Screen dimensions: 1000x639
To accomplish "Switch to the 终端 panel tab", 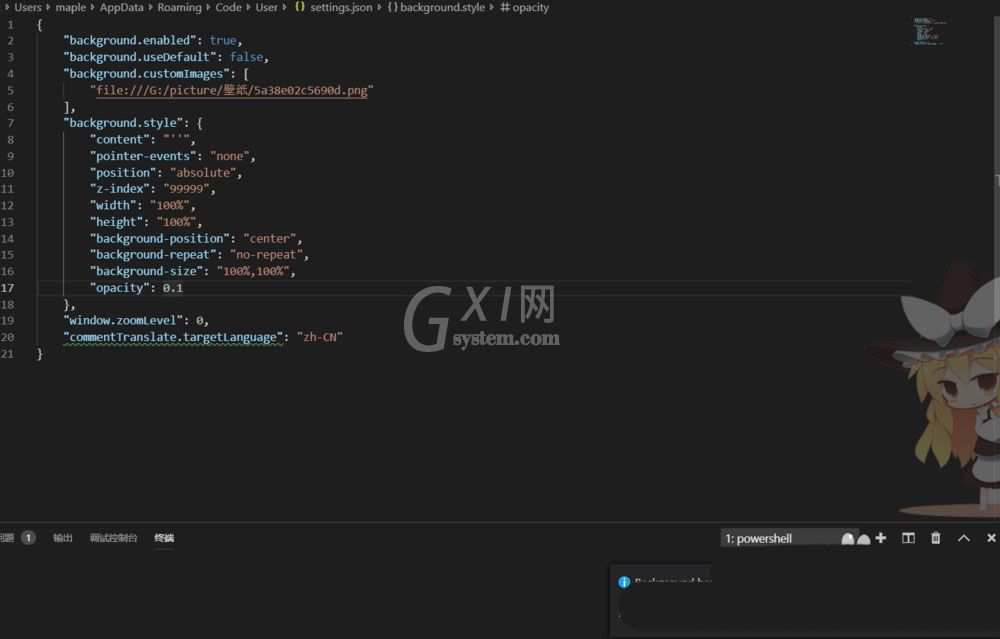I will 164,538.
